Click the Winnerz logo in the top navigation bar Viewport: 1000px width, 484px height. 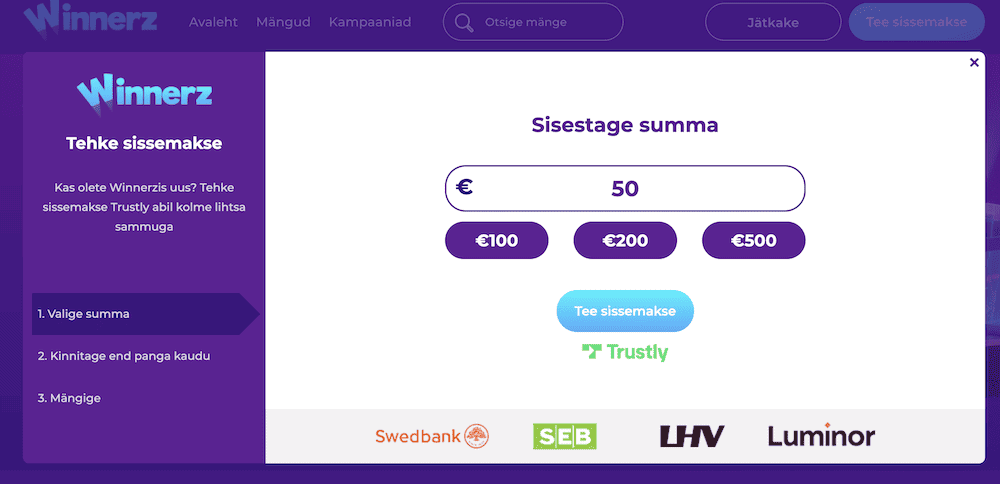point(90,19)
